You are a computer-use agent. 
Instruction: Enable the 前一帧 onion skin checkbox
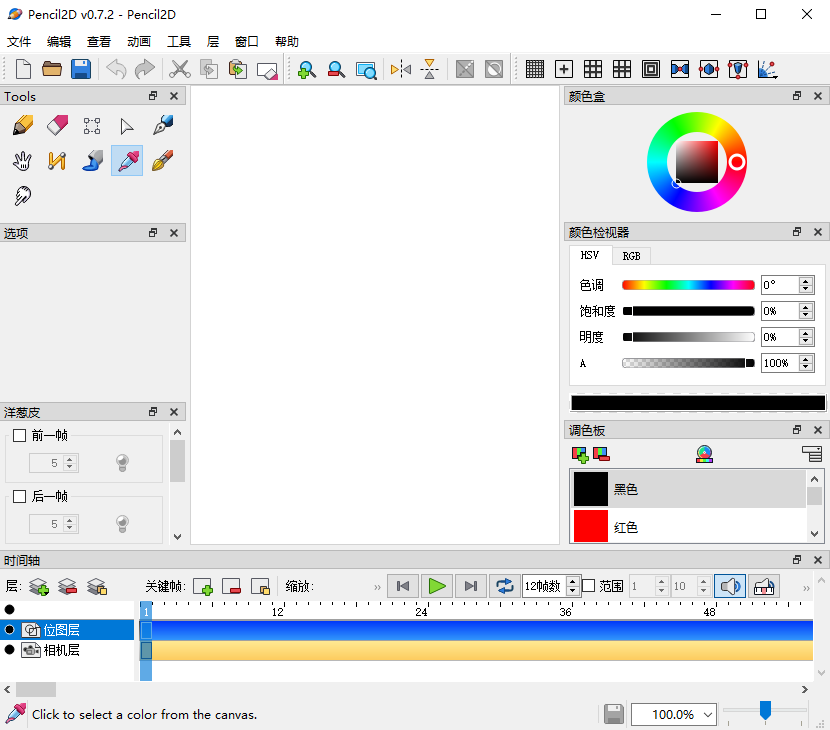[x=19, y=435]
